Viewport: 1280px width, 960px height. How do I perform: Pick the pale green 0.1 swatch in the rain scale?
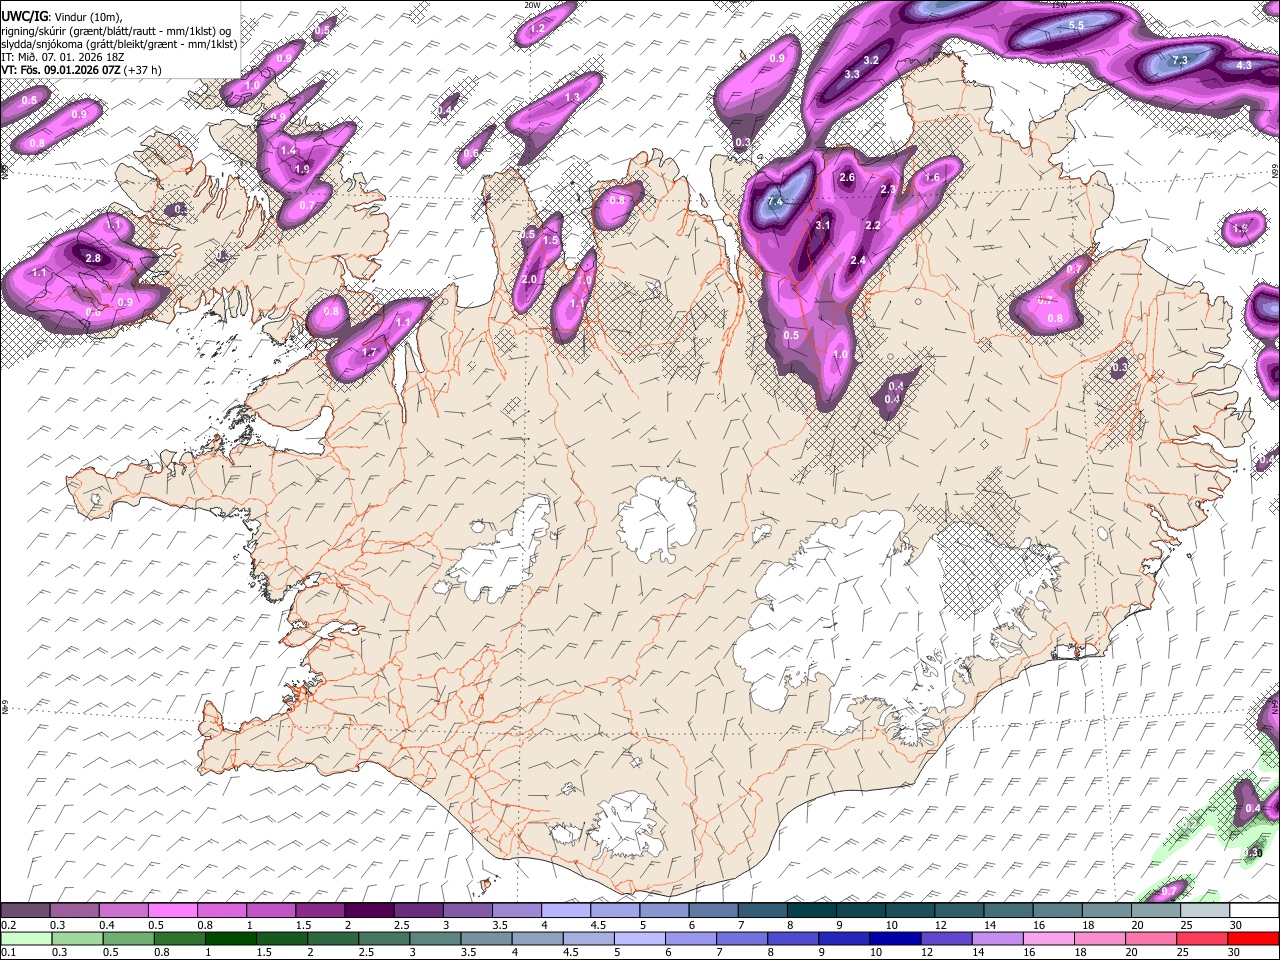(26, 938)
